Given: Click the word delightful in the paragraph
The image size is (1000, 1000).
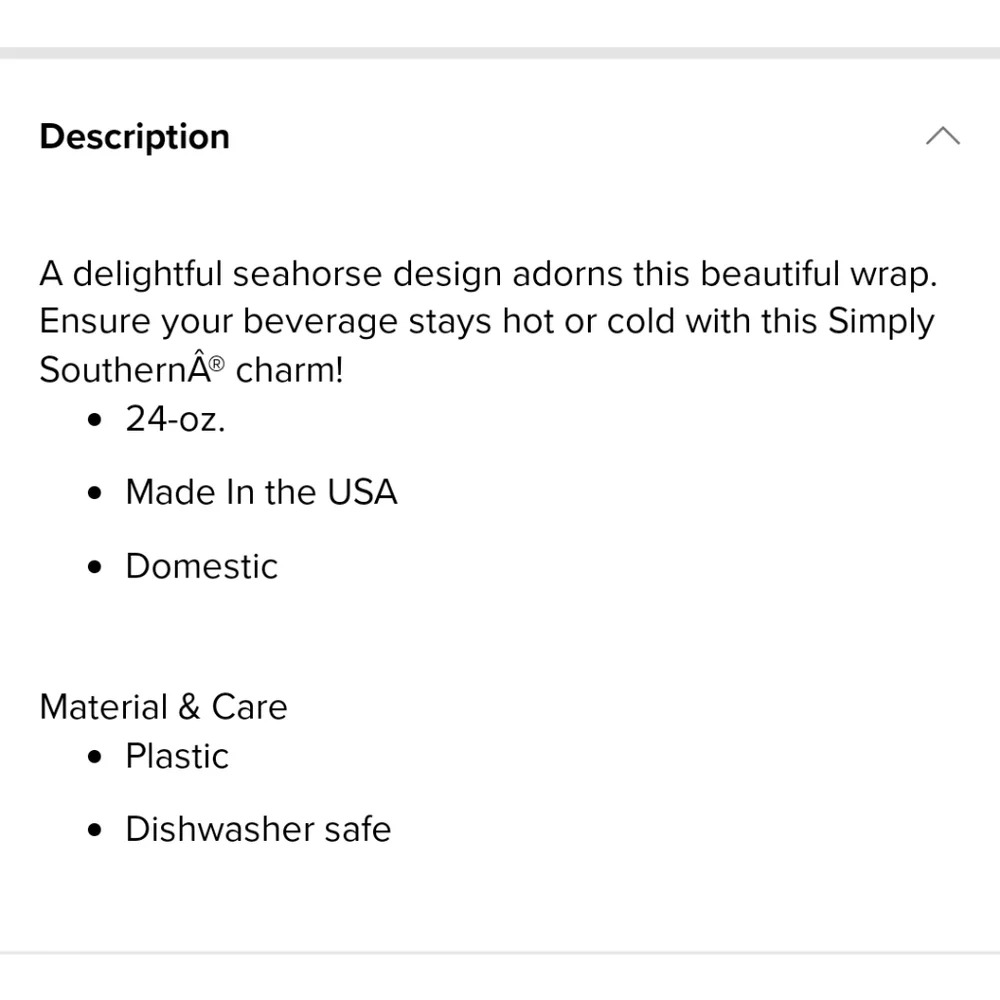Looking at the screenshot, I should pyautogui.click(x=148, y=273).
